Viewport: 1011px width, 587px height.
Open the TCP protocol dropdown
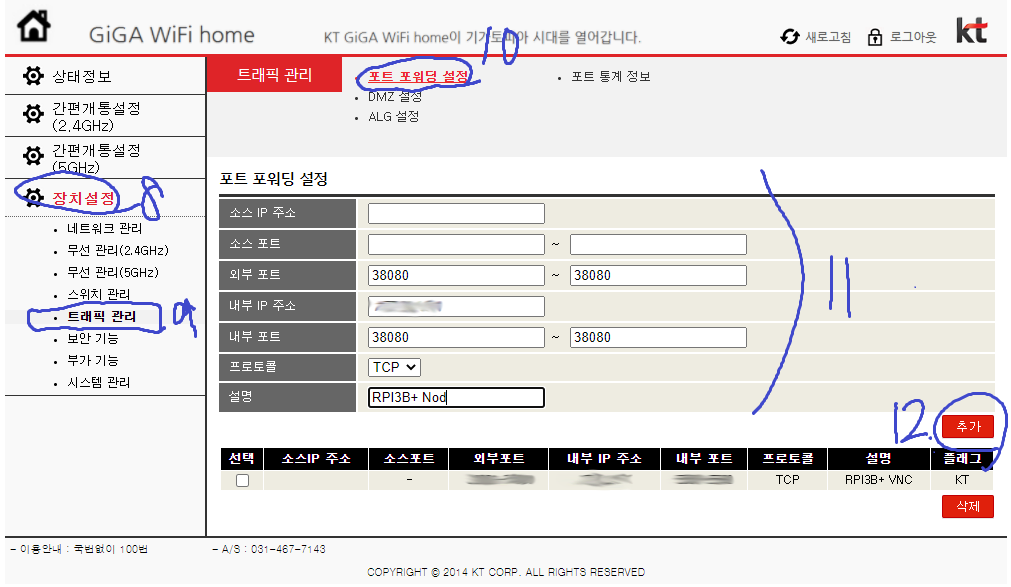[x=395, y=367]
